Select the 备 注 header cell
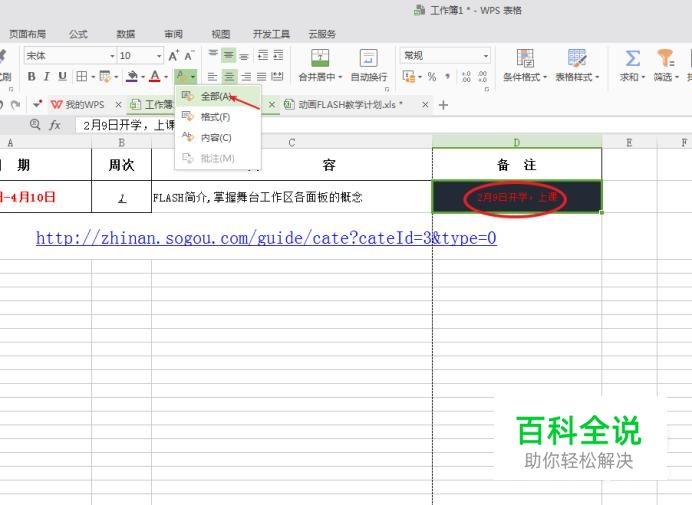Image resolution: width=692 pixels, height=505 pixels. click(517, 165)
